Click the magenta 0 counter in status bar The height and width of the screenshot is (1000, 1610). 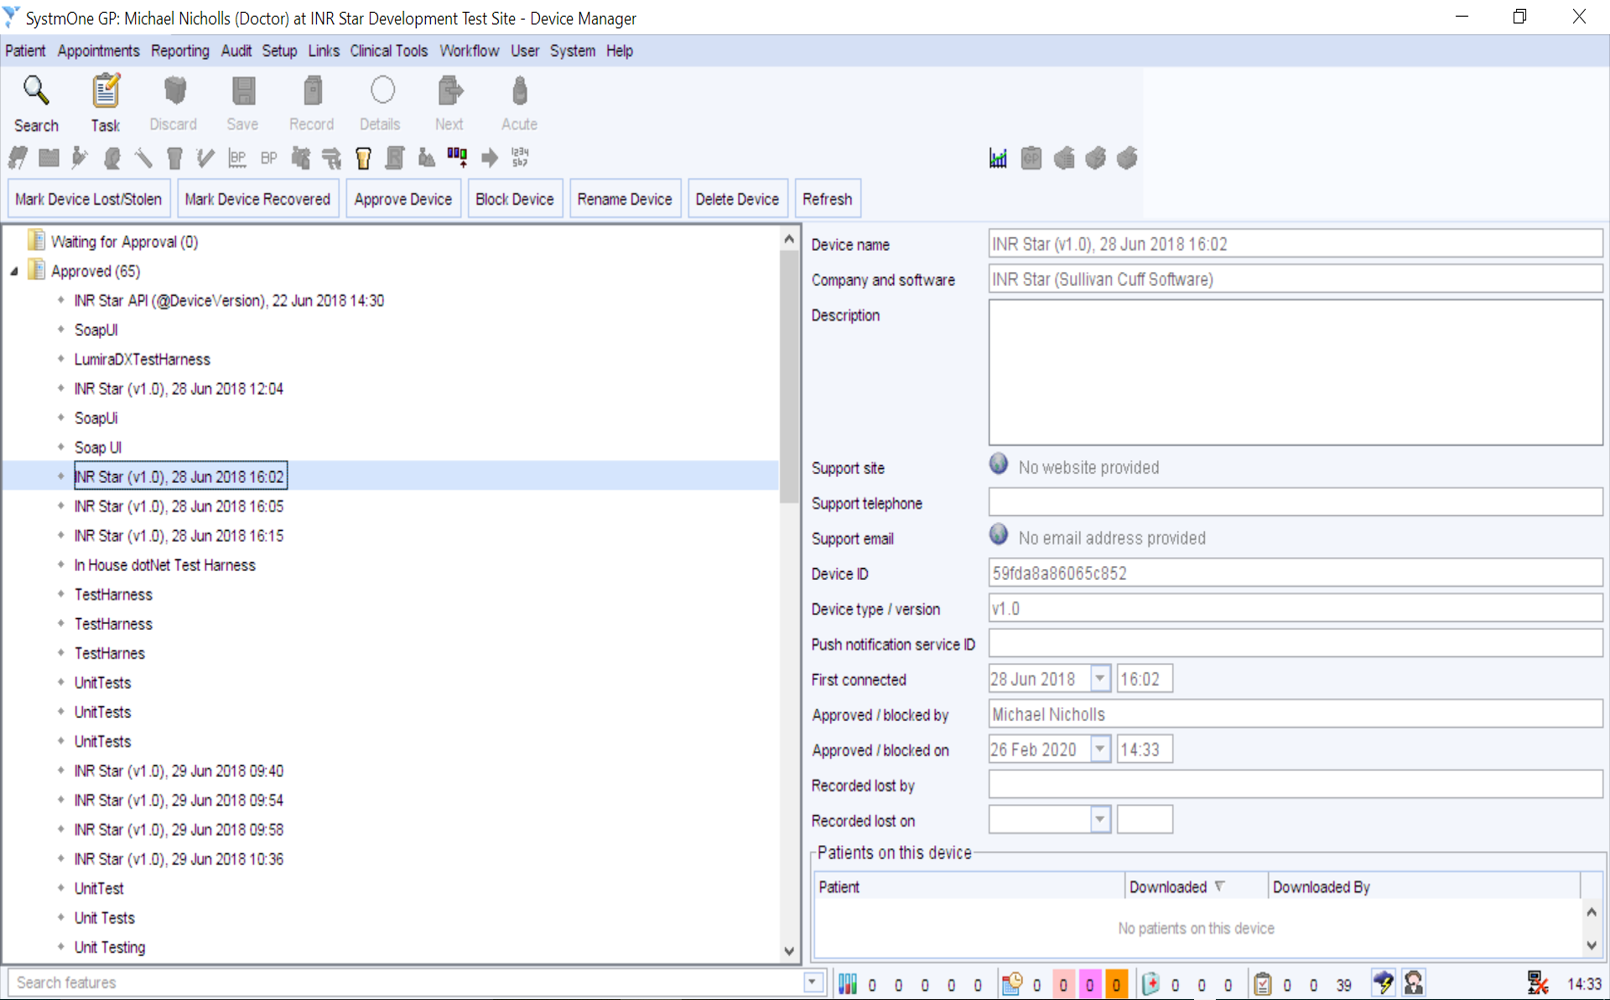(1089, 985)
